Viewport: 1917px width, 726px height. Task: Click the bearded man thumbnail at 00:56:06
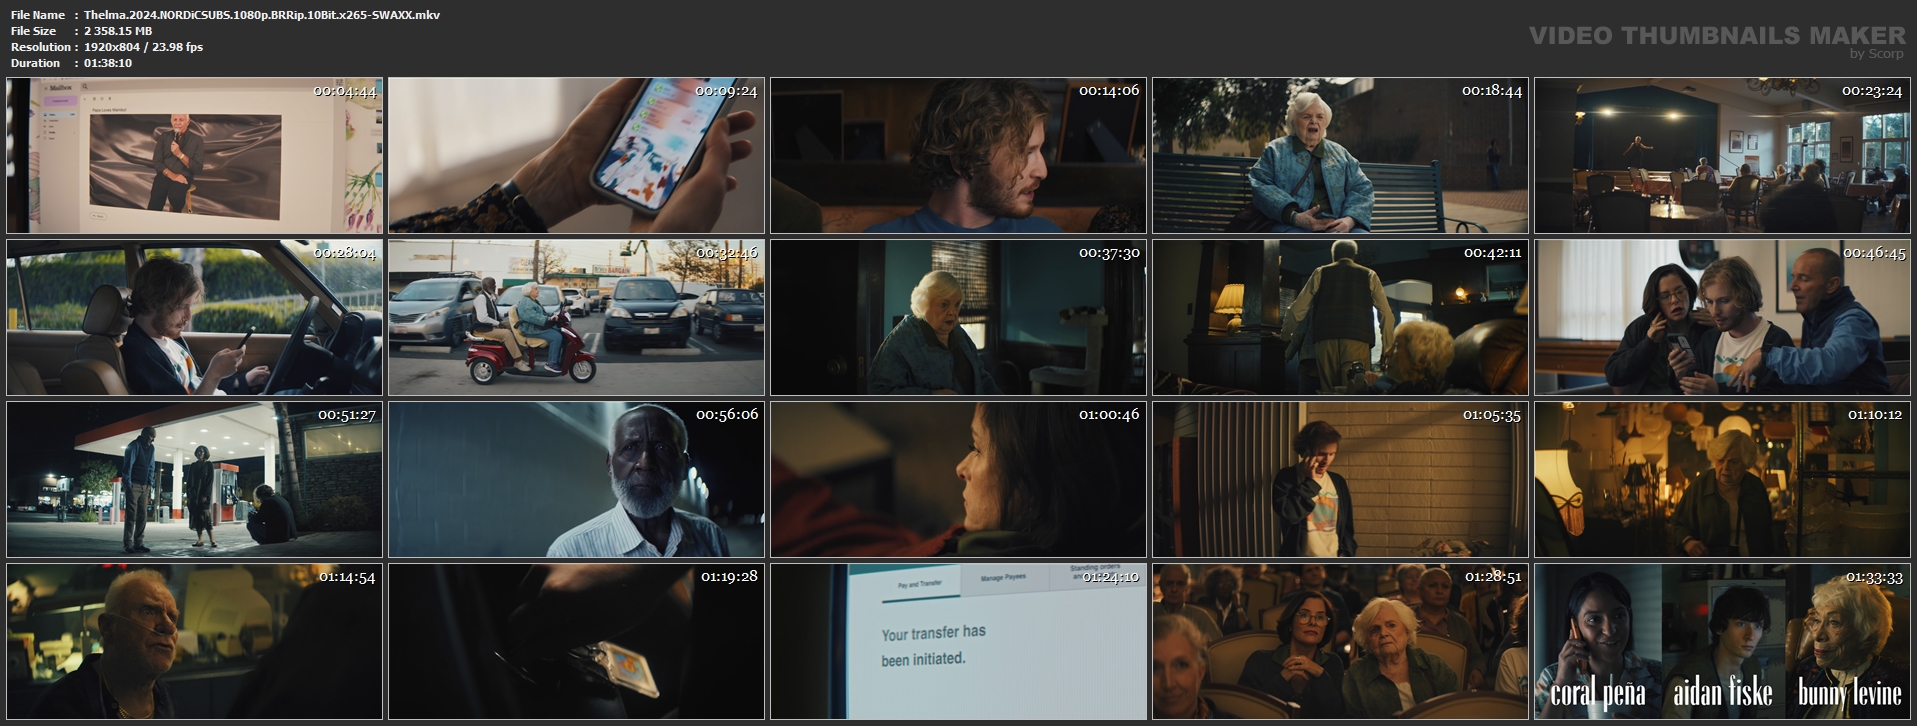click(576, 480)
